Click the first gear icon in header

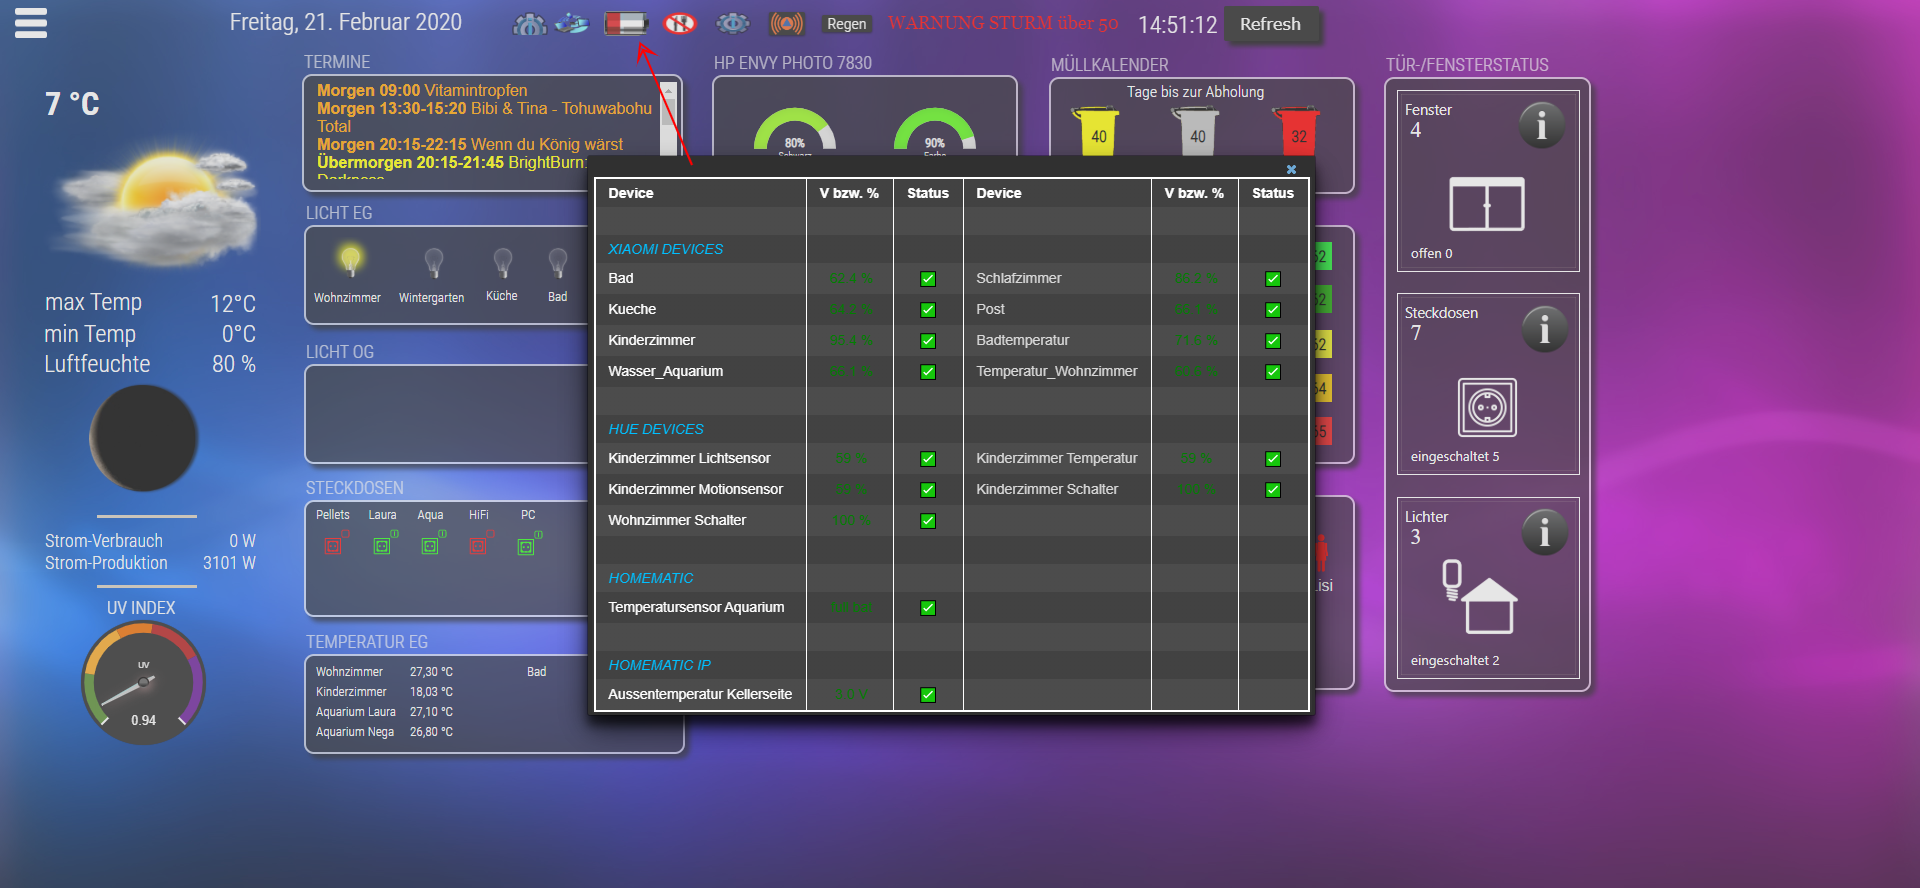click(x=529, y=24)
